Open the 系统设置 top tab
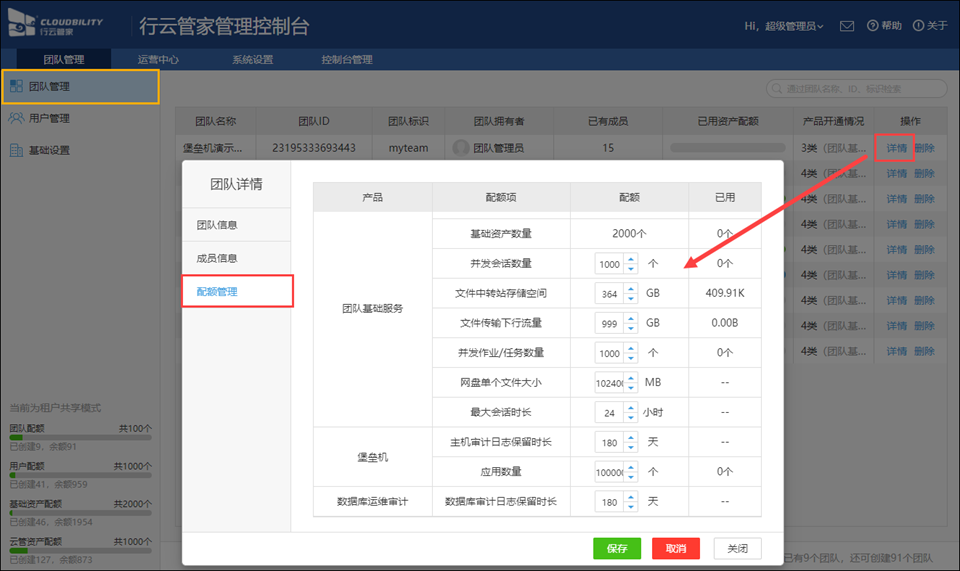 click(x=252, y=60)
